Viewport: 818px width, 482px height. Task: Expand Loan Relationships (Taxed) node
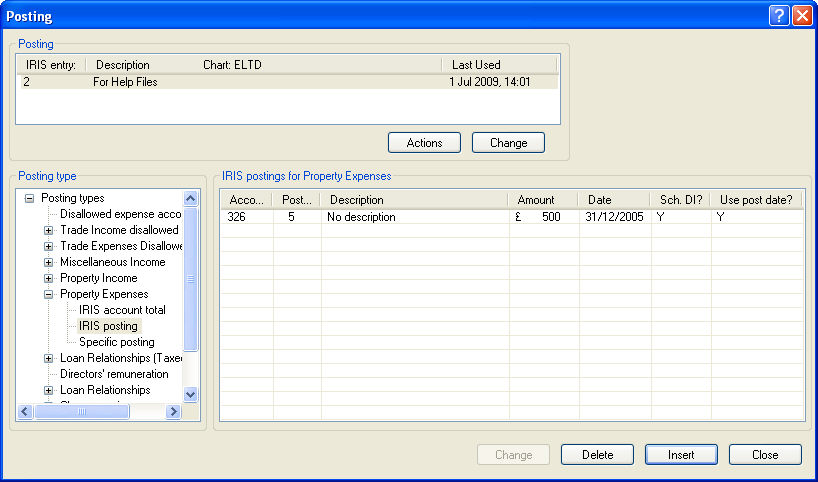coord(48,358)
